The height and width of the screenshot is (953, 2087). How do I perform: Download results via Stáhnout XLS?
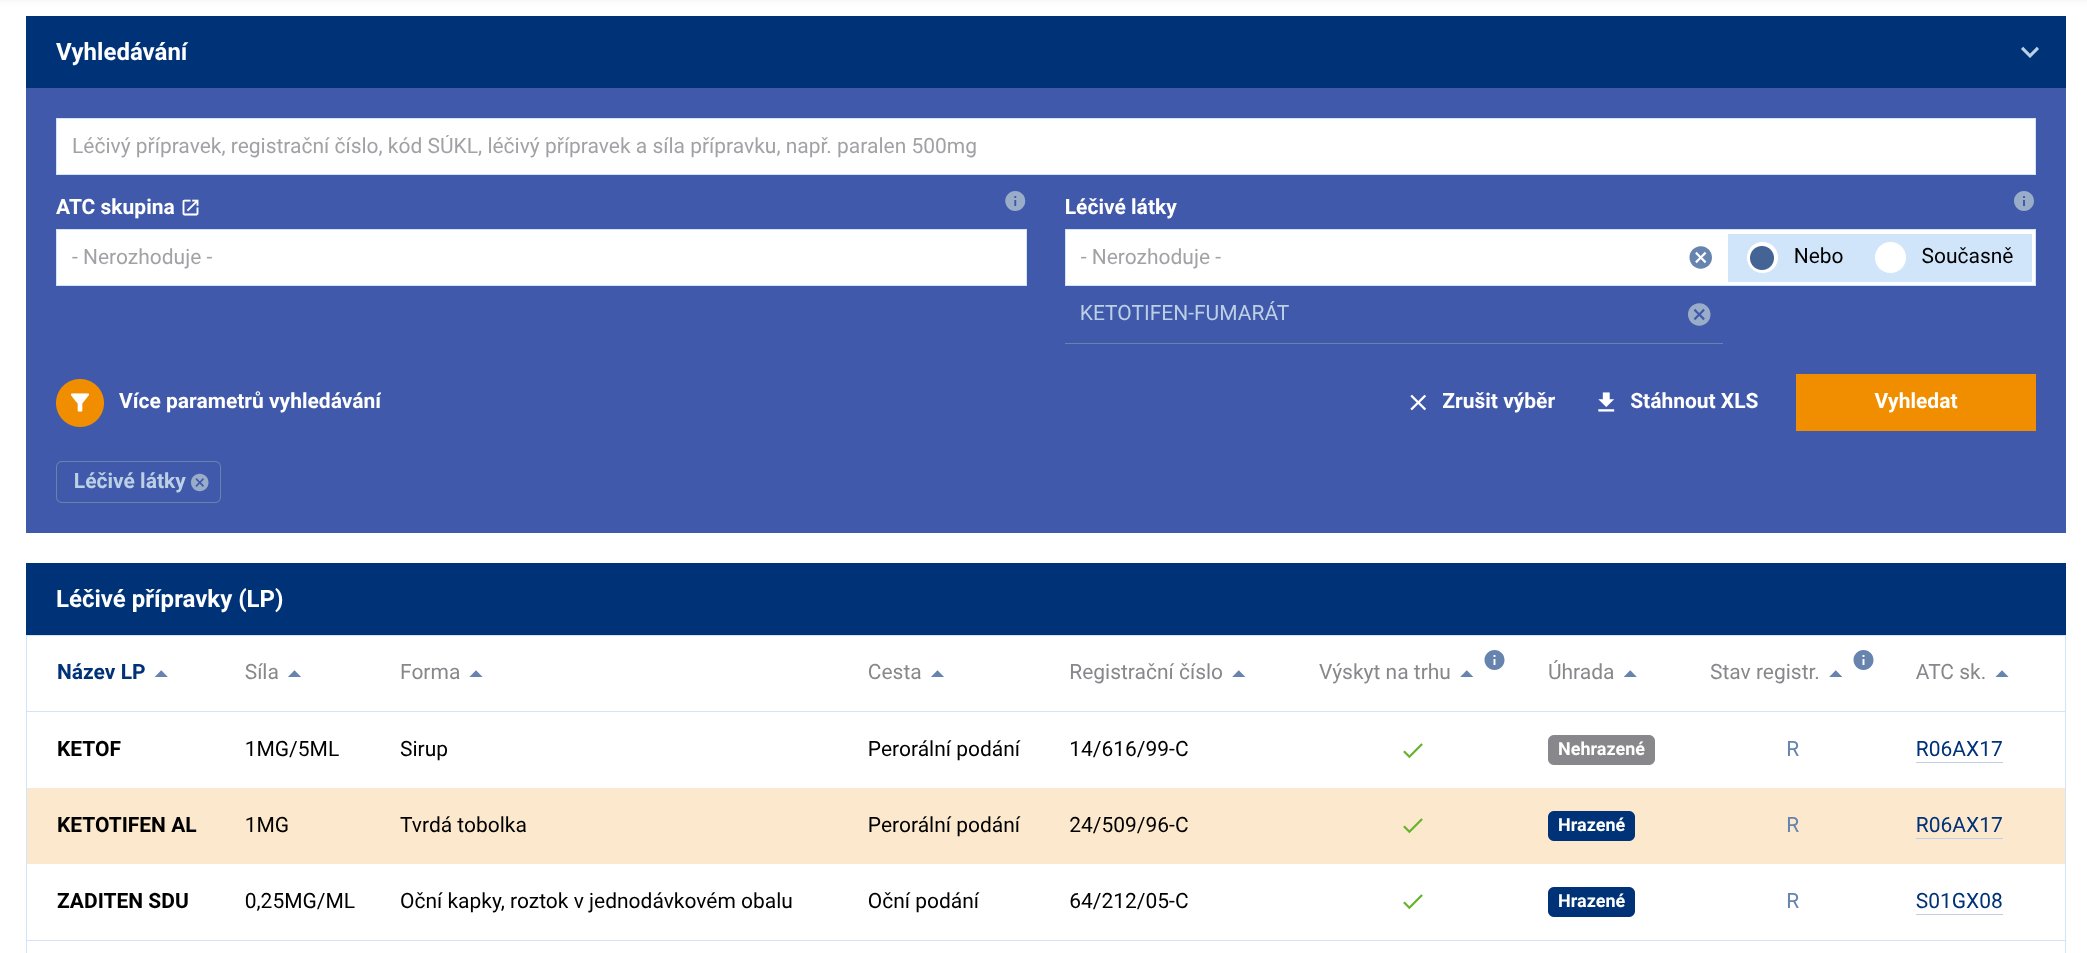(x=1677, y=402)
